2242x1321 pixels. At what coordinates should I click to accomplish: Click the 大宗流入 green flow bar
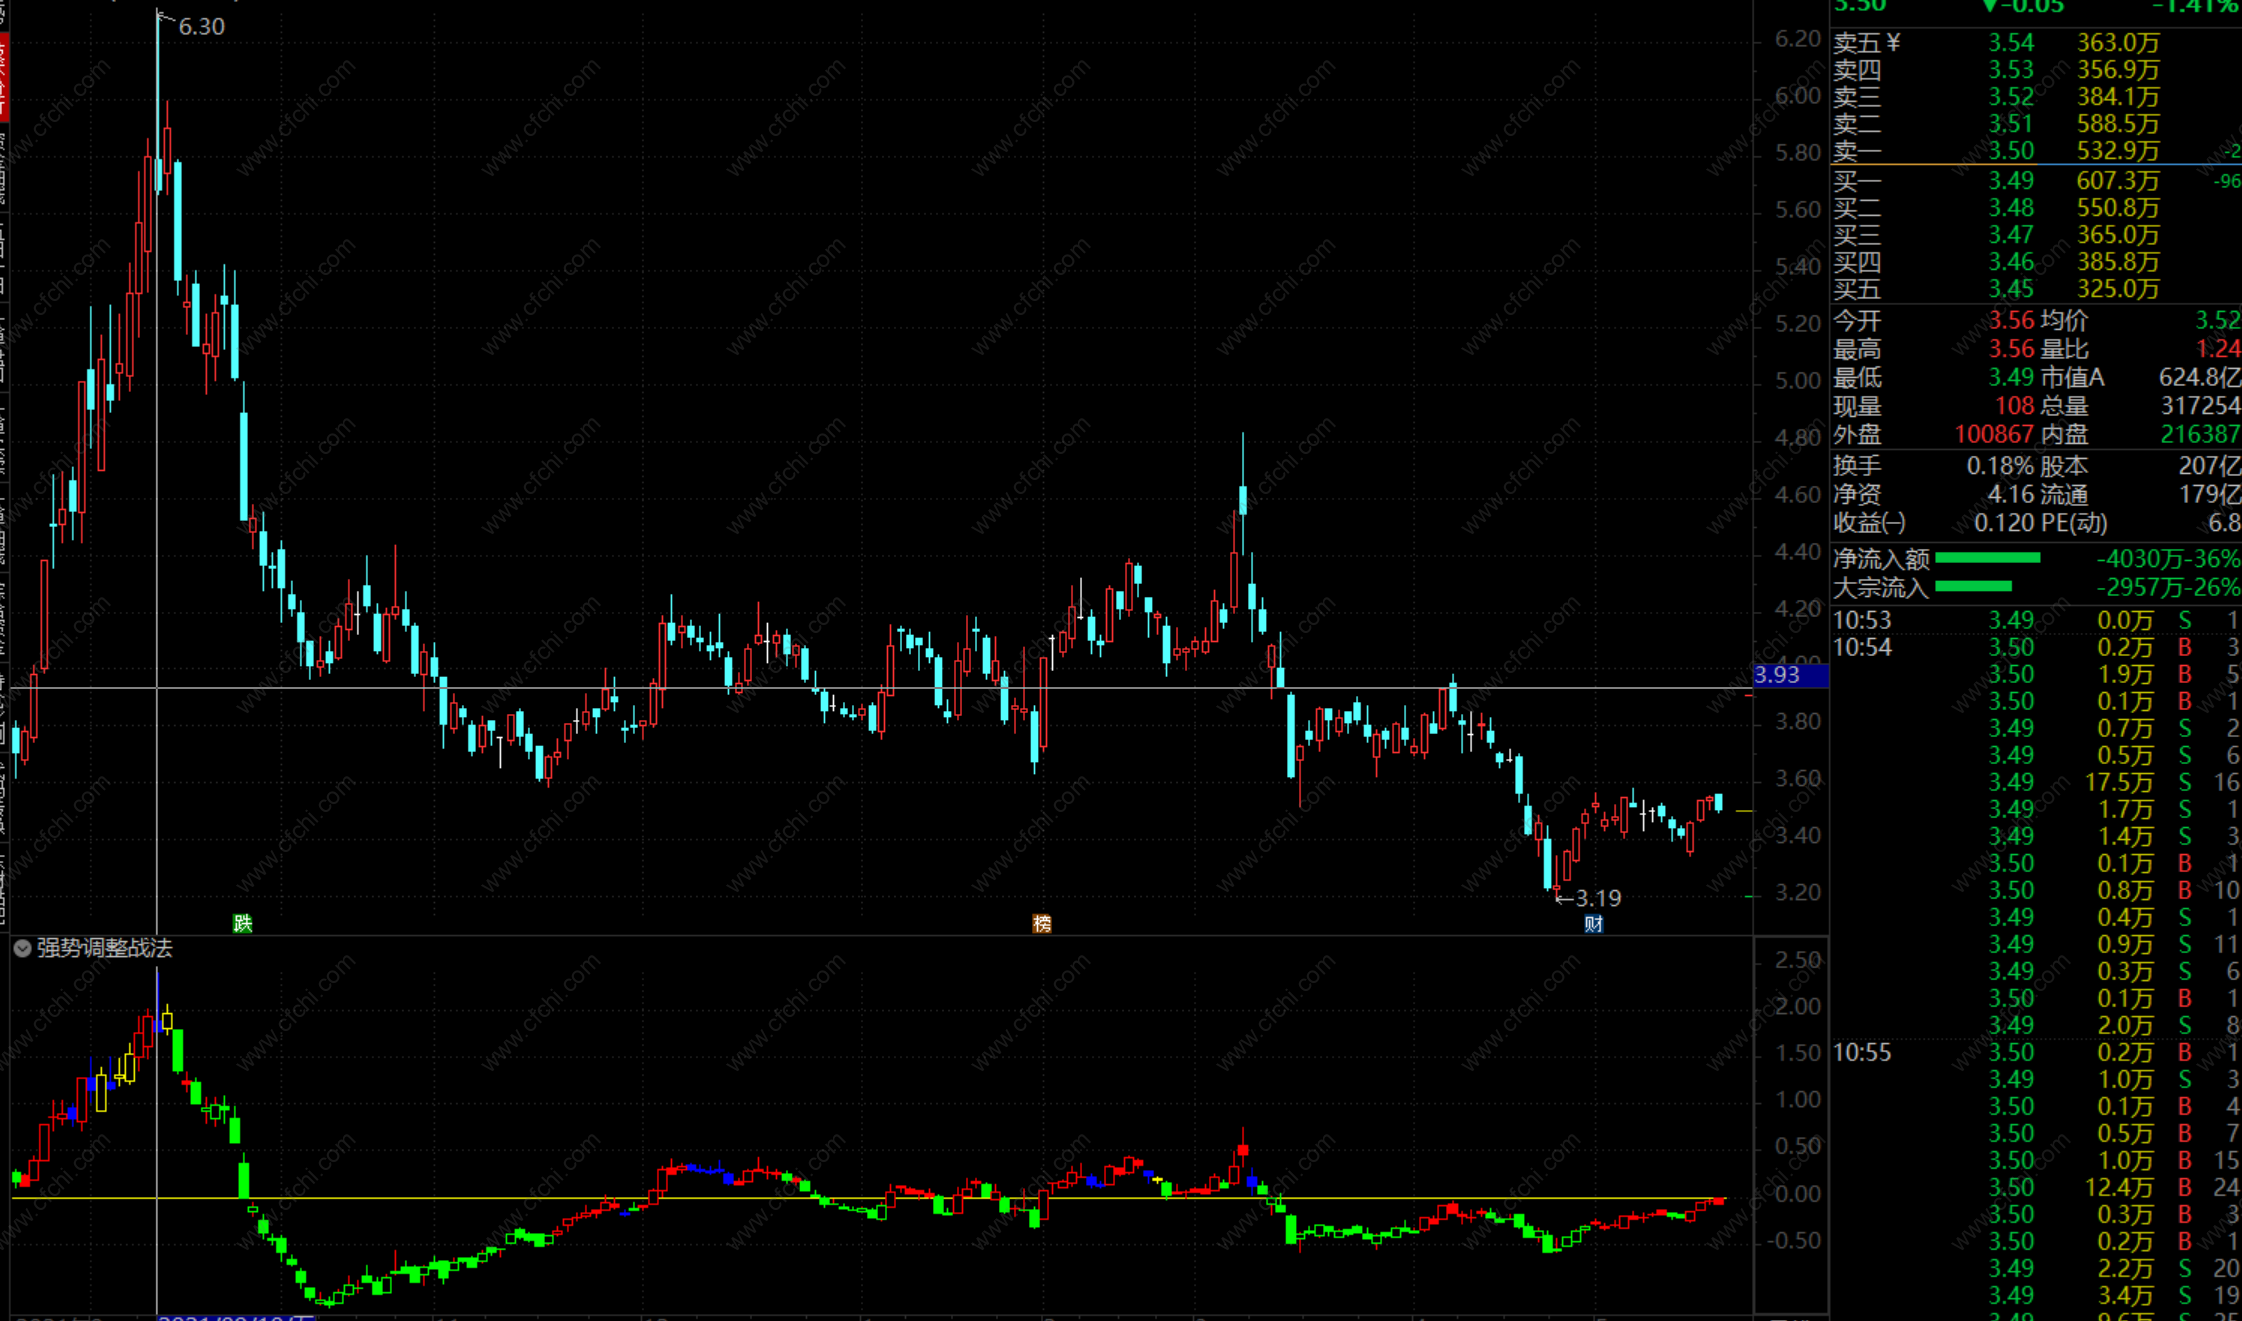click(x=1973, y=587)
